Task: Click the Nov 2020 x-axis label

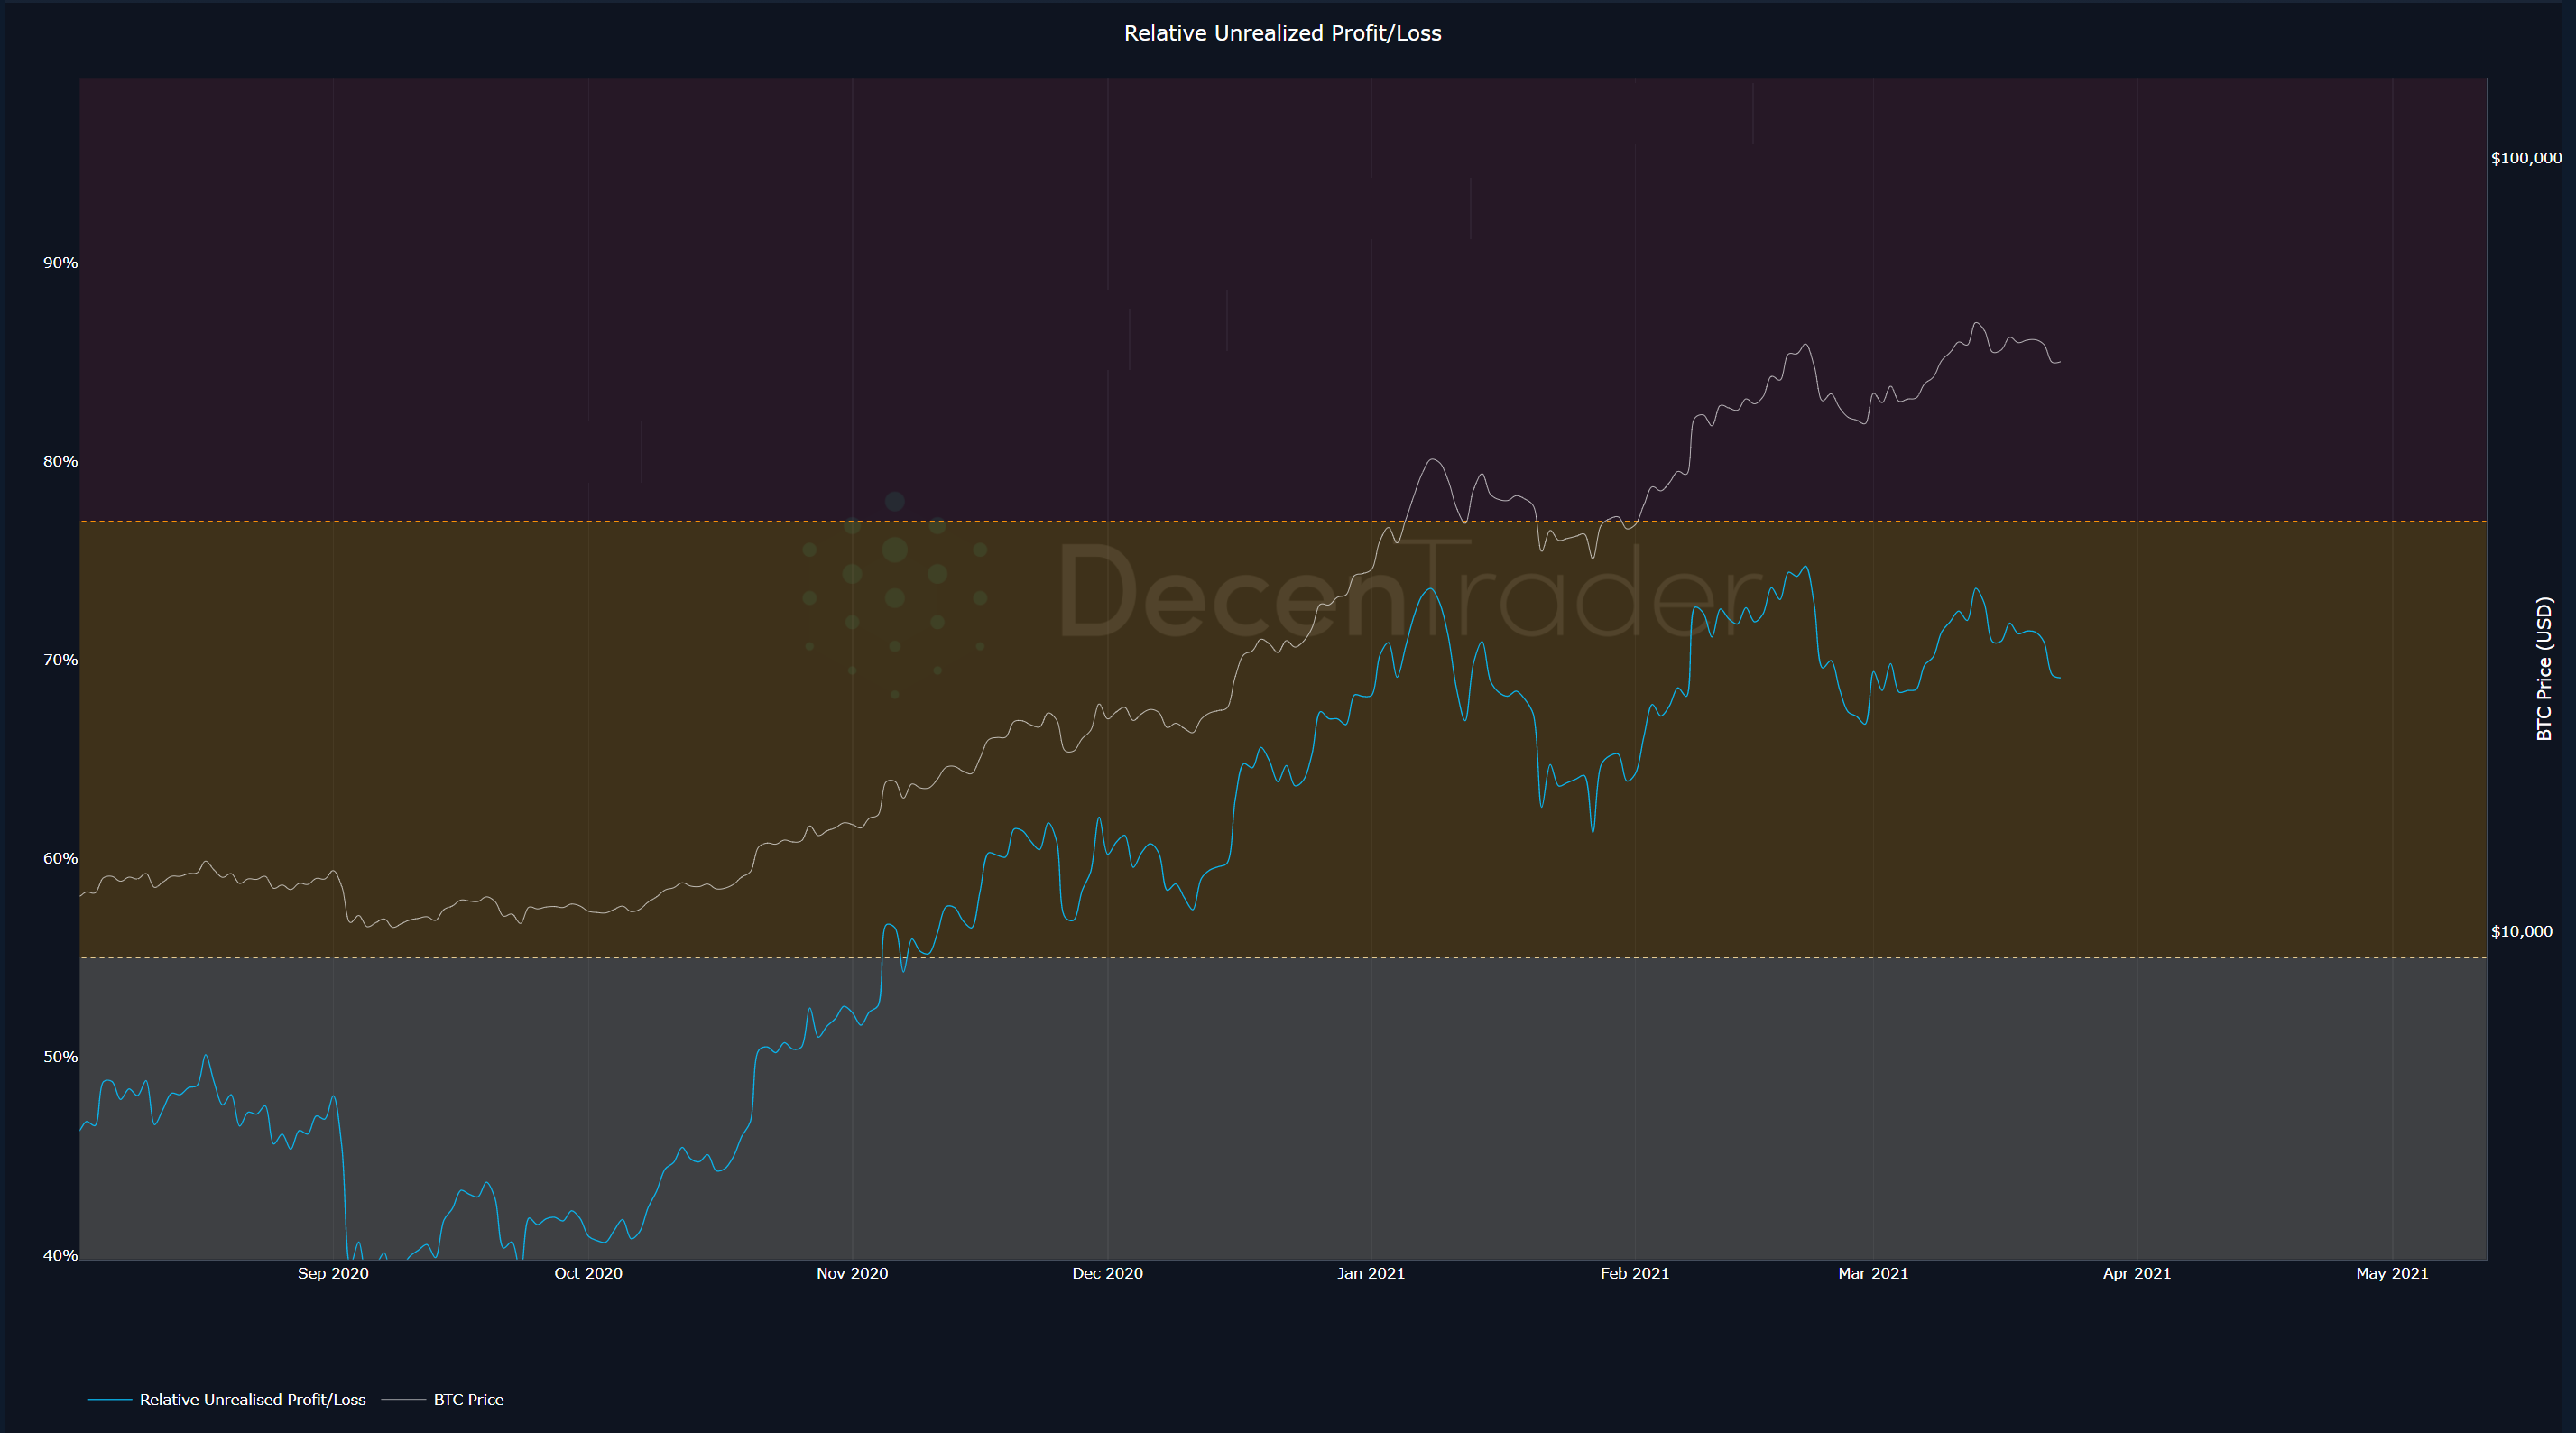Action: tap(852, 1273)
